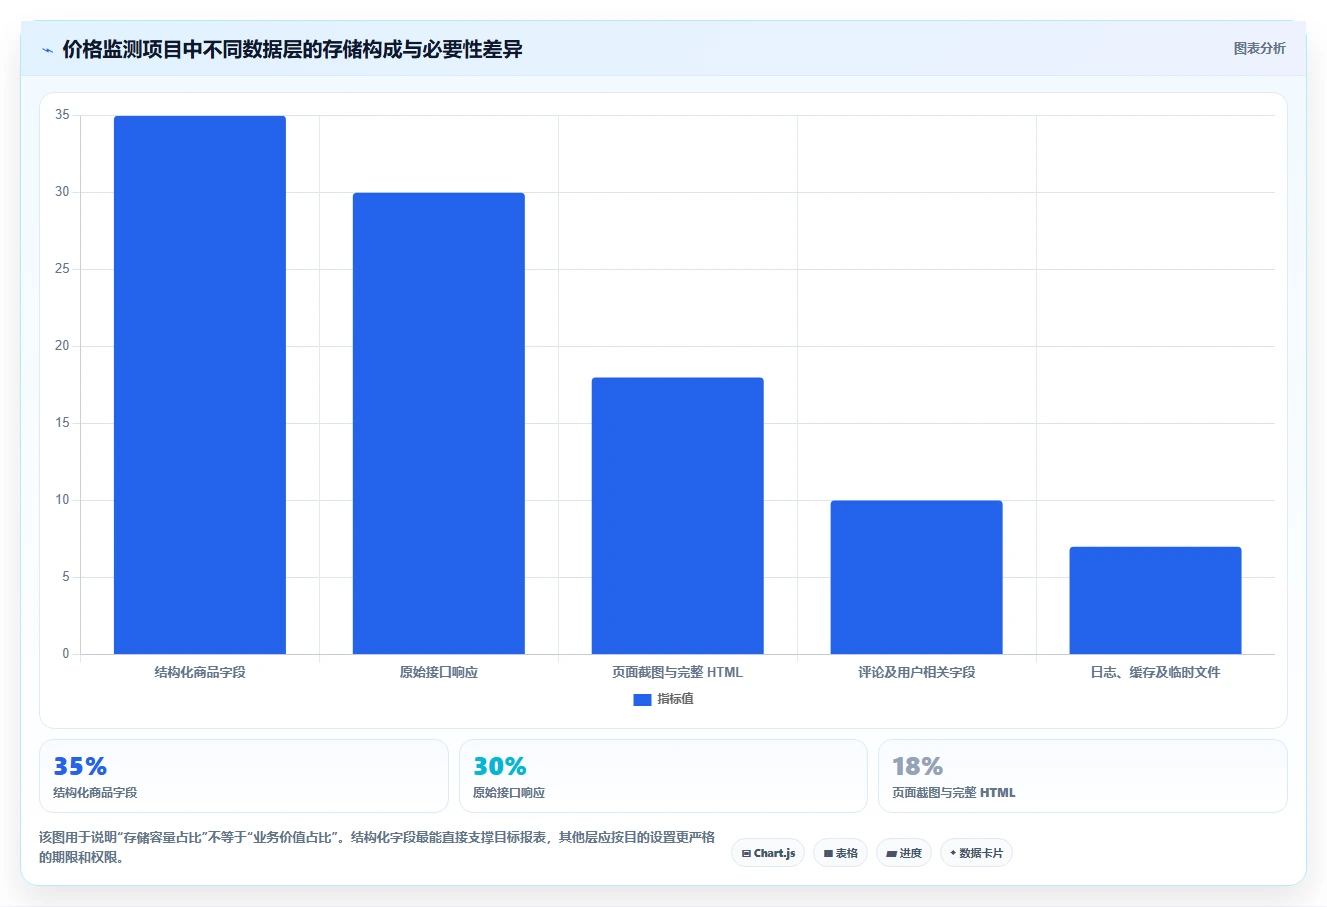Click the description paragraph starting 该图用于说明

377,847
